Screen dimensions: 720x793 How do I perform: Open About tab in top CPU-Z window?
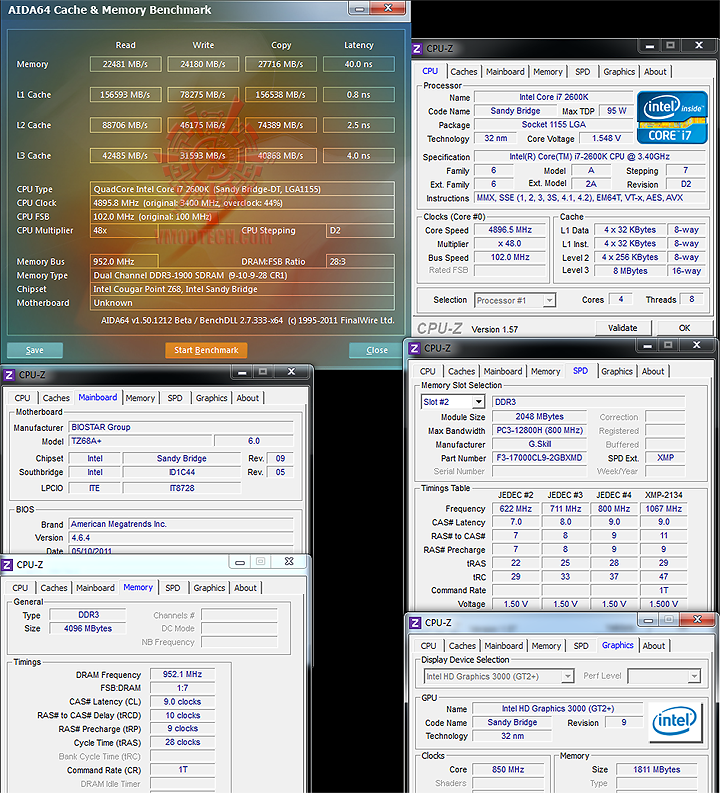(655, 72)
